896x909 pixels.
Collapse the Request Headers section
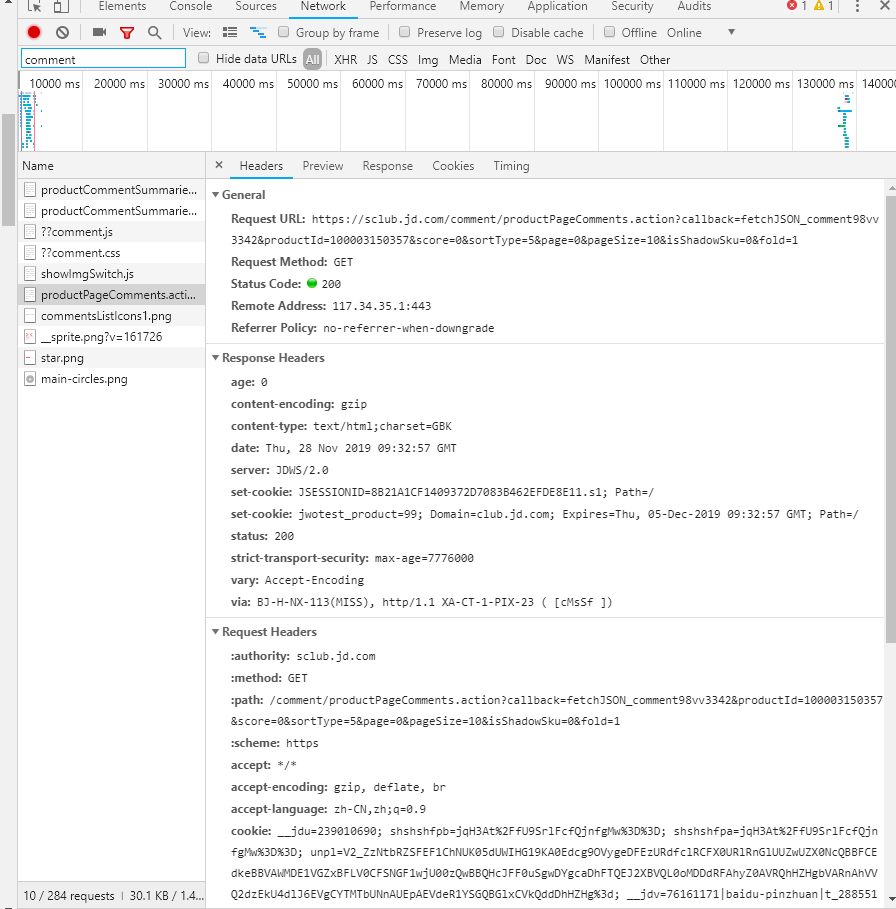[216, 631]
